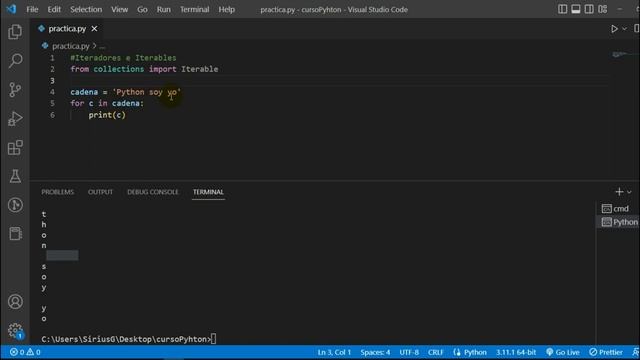Open Run and Debug view
Screen dimensions: 640x360
15,119
